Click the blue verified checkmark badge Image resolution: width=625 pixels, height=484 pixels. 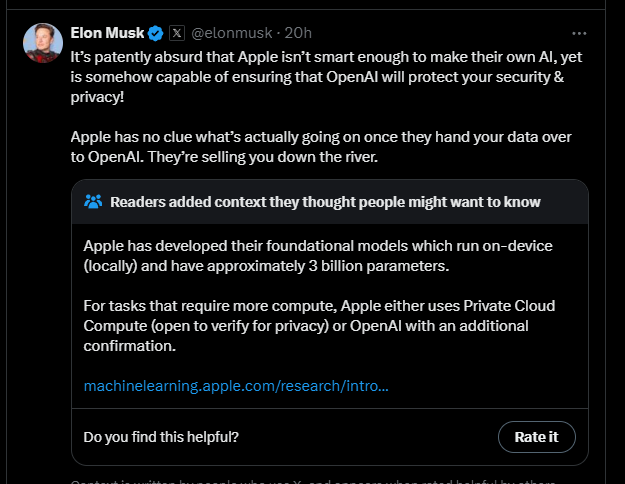click(x=155, y=33)
